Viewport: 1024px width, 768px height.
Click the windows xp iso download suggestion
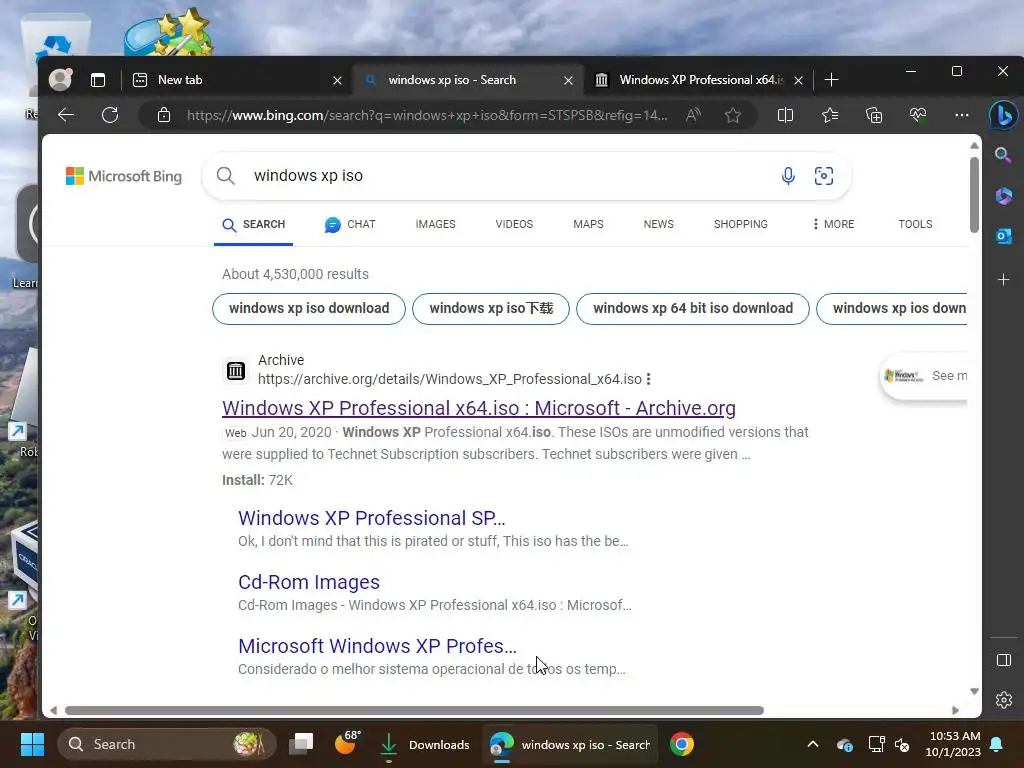pyautogui.click(x=309, y=308)
